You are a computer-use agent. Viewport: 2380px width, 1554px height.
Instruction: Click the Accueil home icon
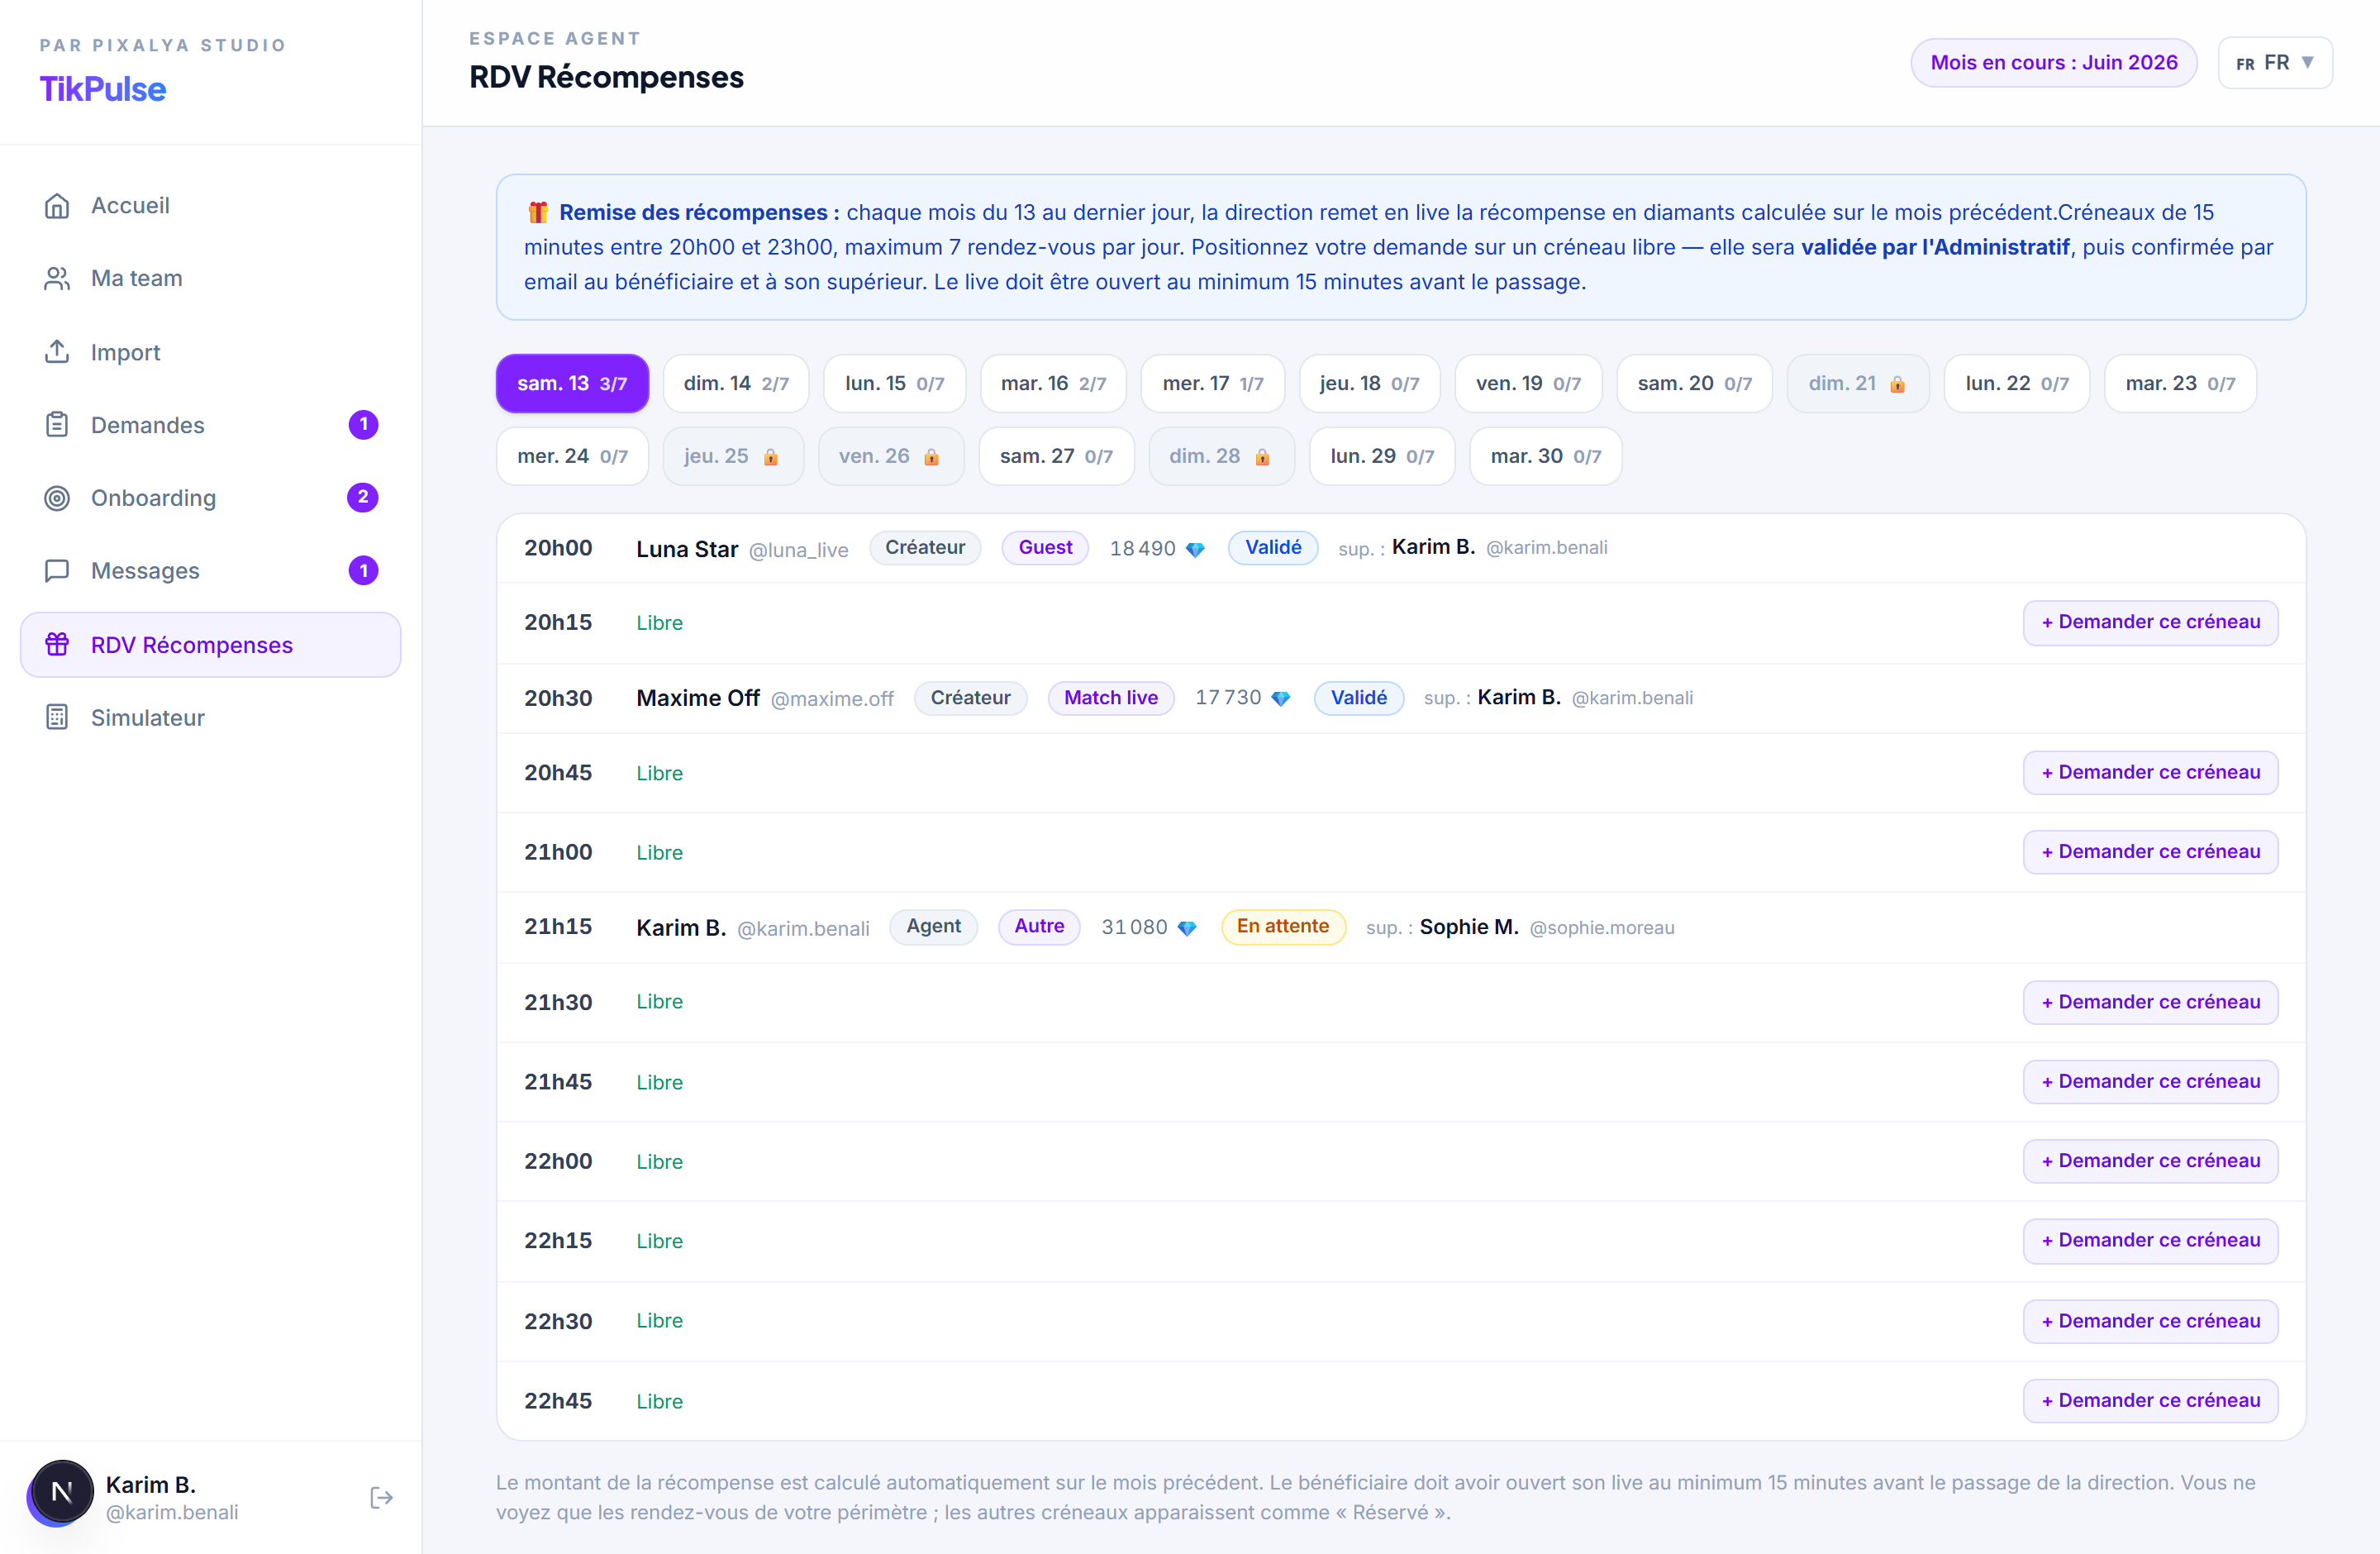[57, 206]
